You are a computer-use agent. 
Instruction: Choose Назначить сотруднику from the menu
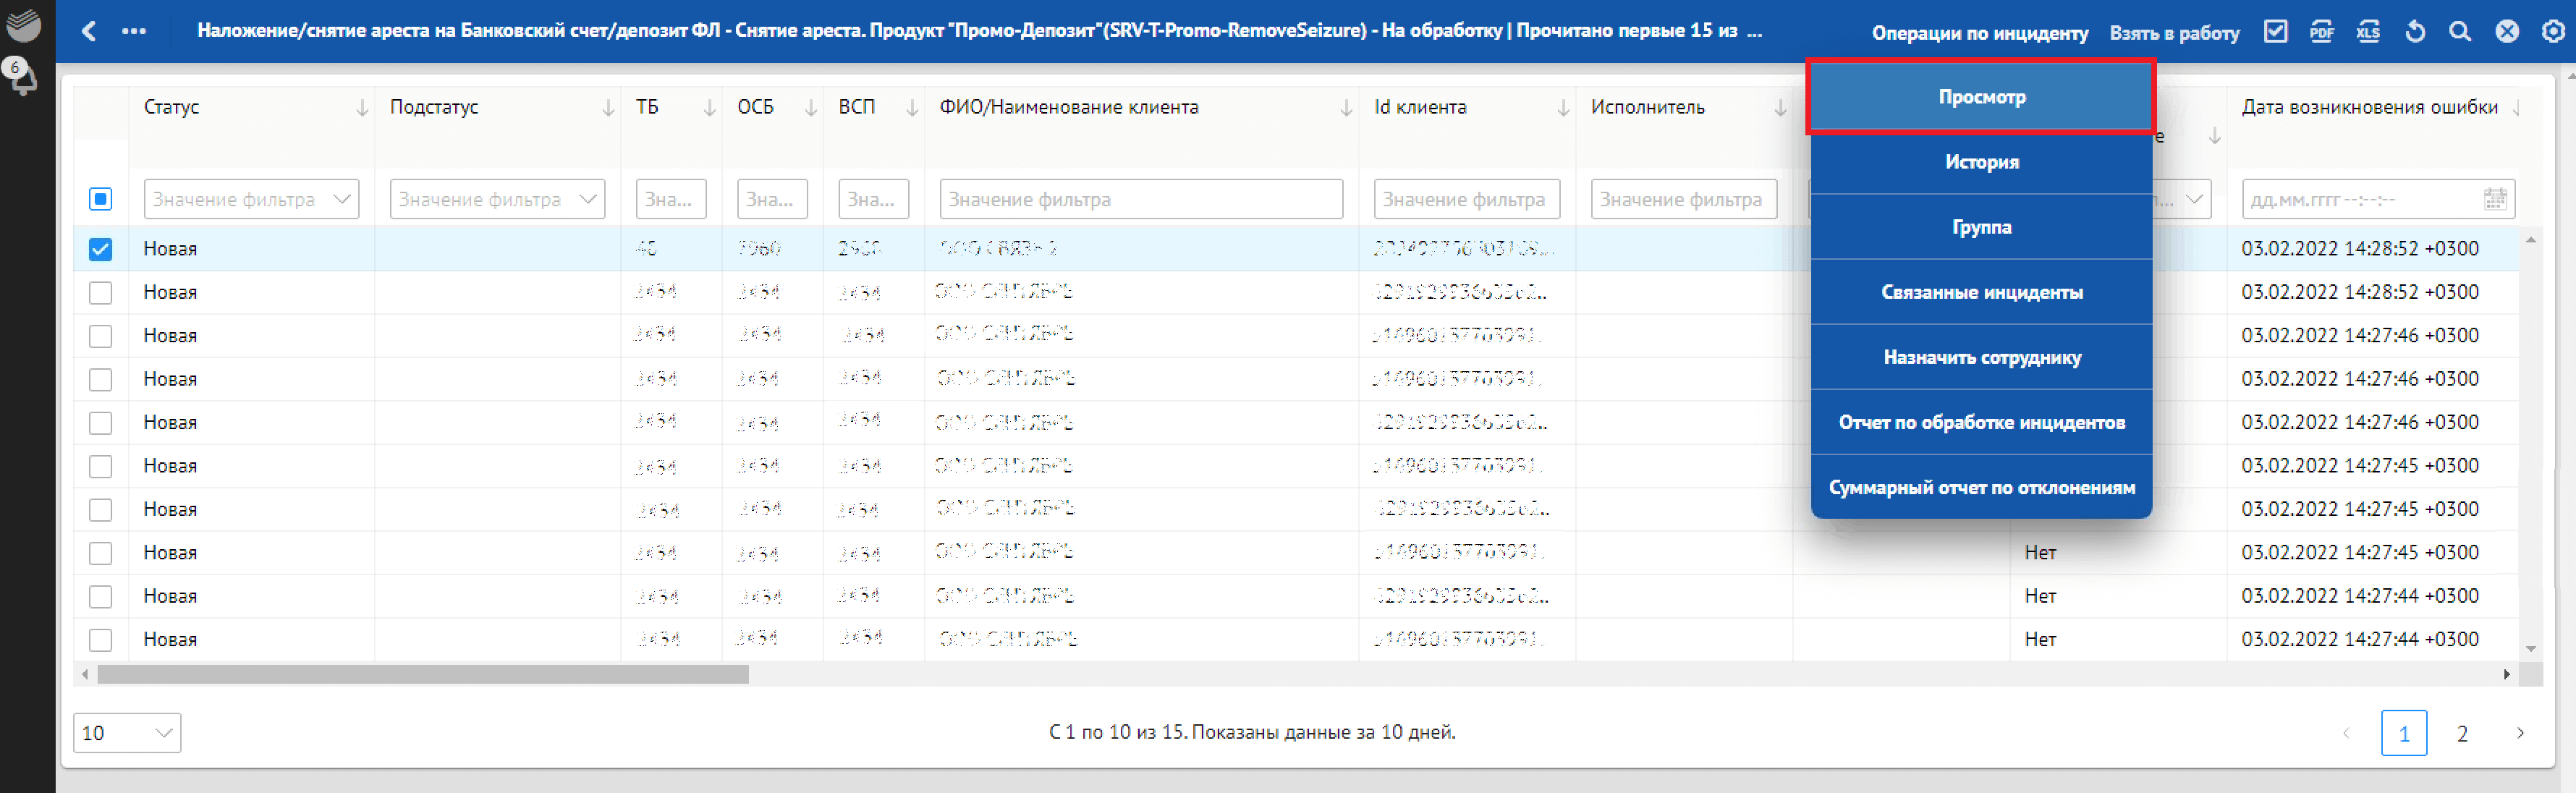click(1981, 357)
